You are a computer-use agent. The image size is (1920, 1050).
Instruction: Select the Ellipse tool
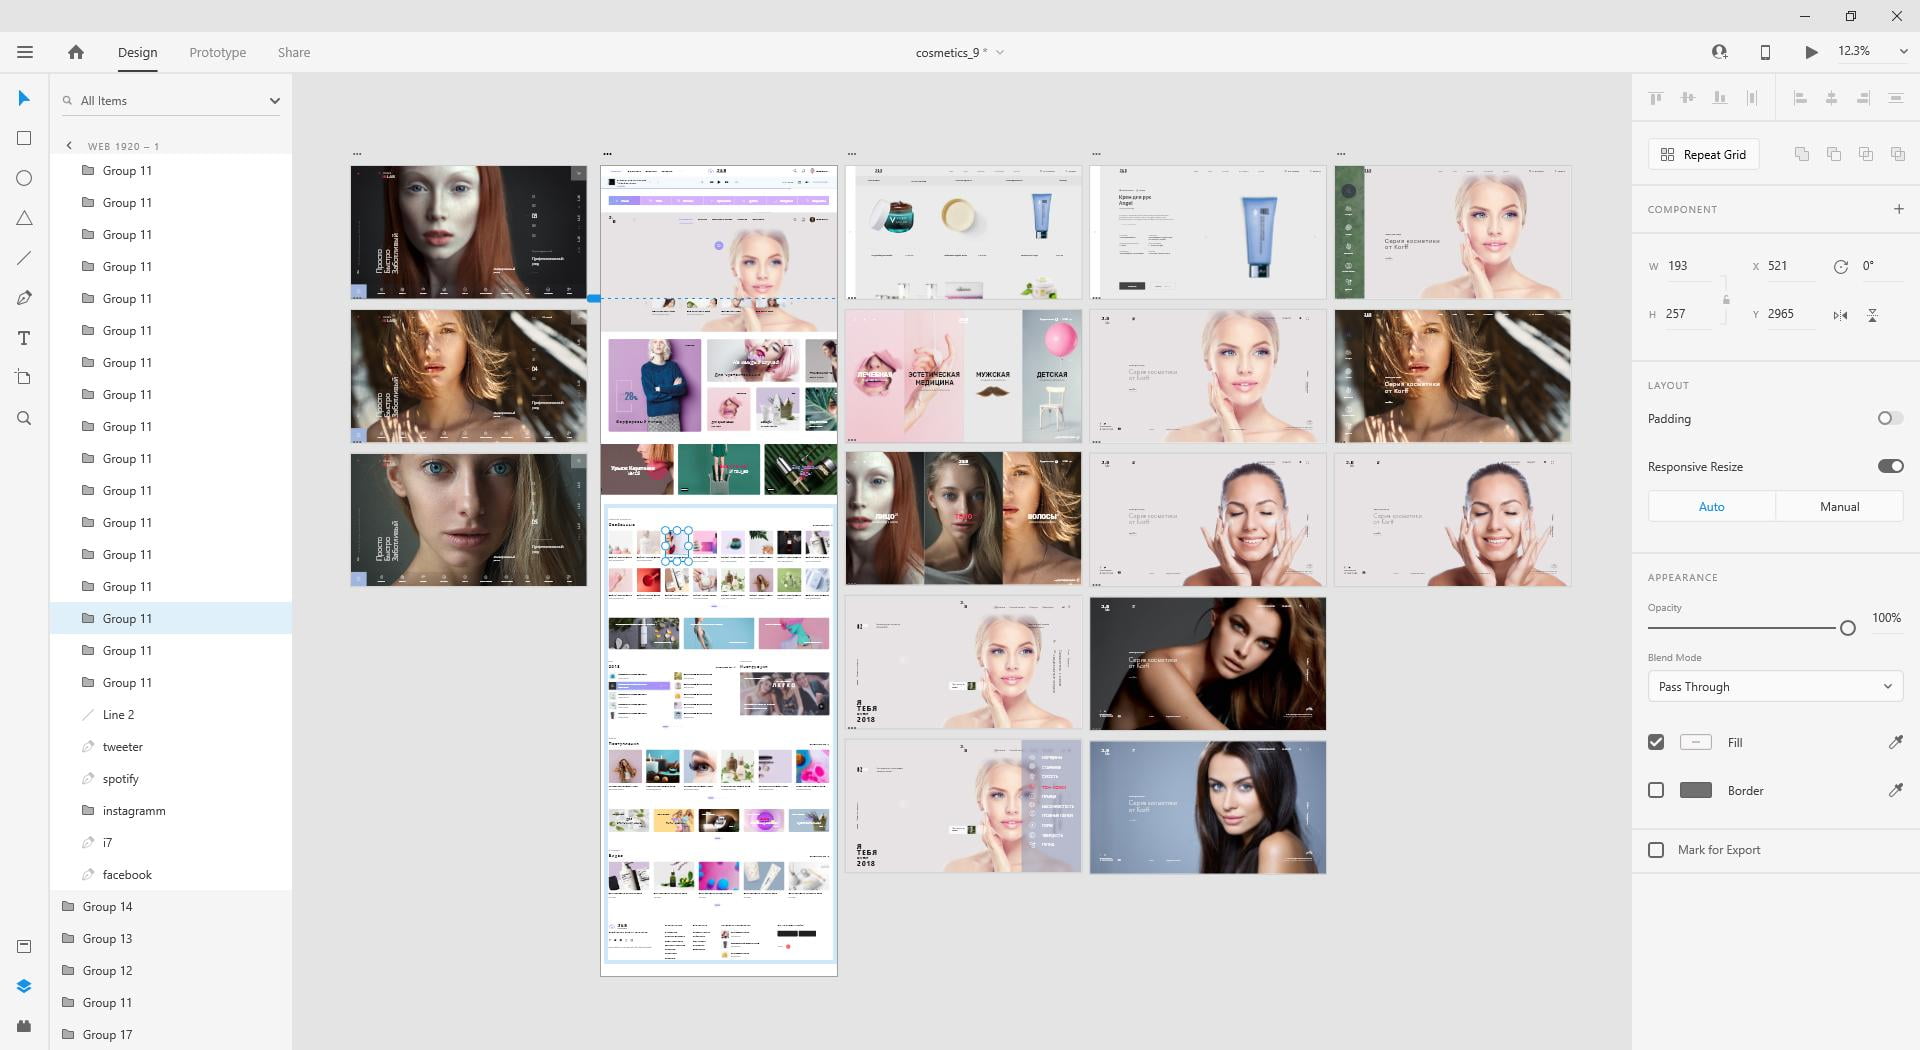pyautogui.click(x=24, y=178)
